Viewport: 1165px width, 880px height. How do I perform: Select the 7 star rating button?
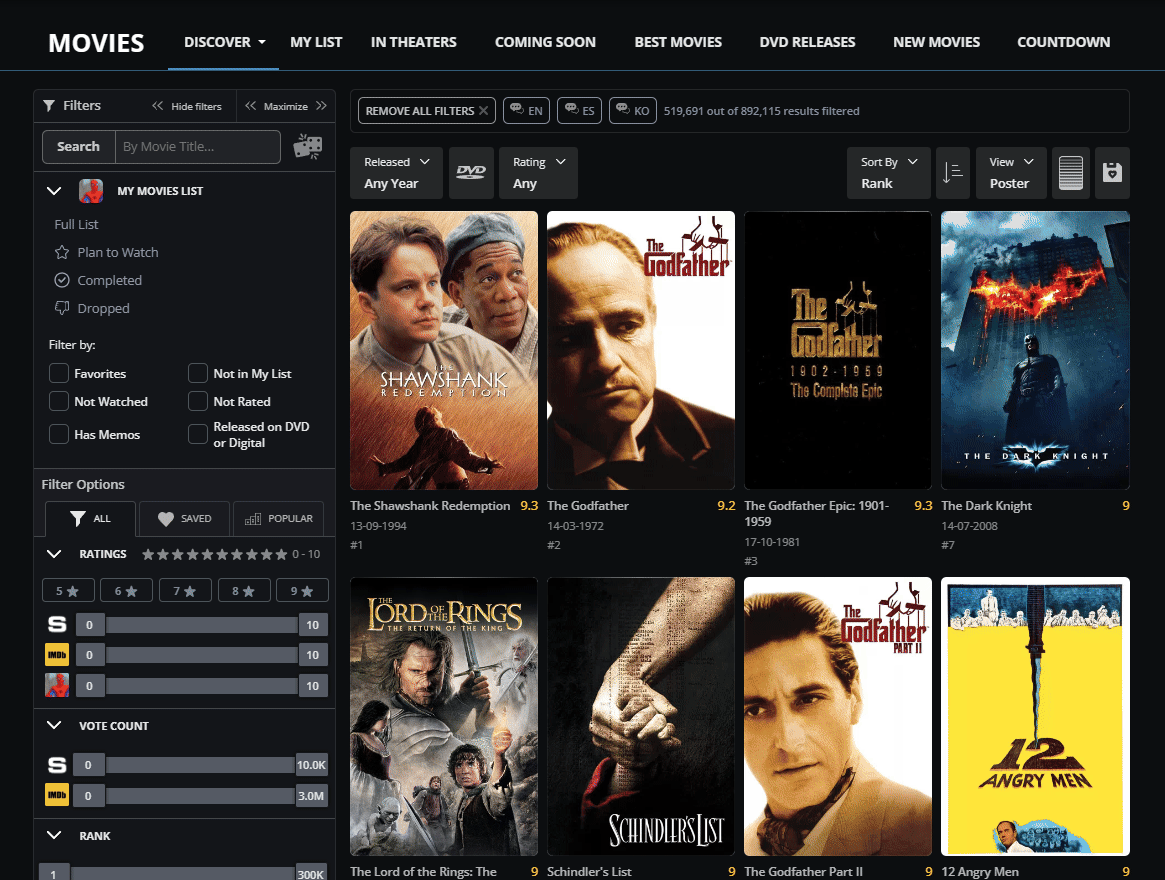coord(185,590)
